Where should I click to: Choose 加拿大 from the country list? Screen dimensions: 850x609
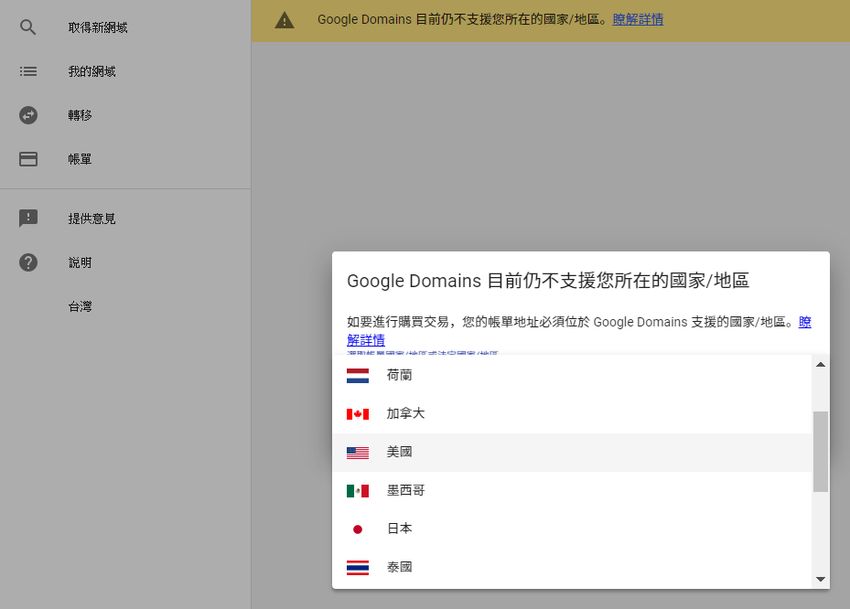coord(572,414)
